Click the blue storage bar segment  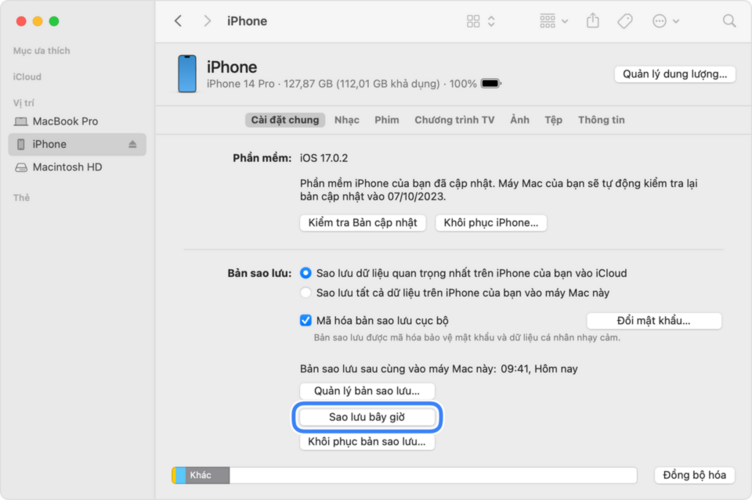181,475
